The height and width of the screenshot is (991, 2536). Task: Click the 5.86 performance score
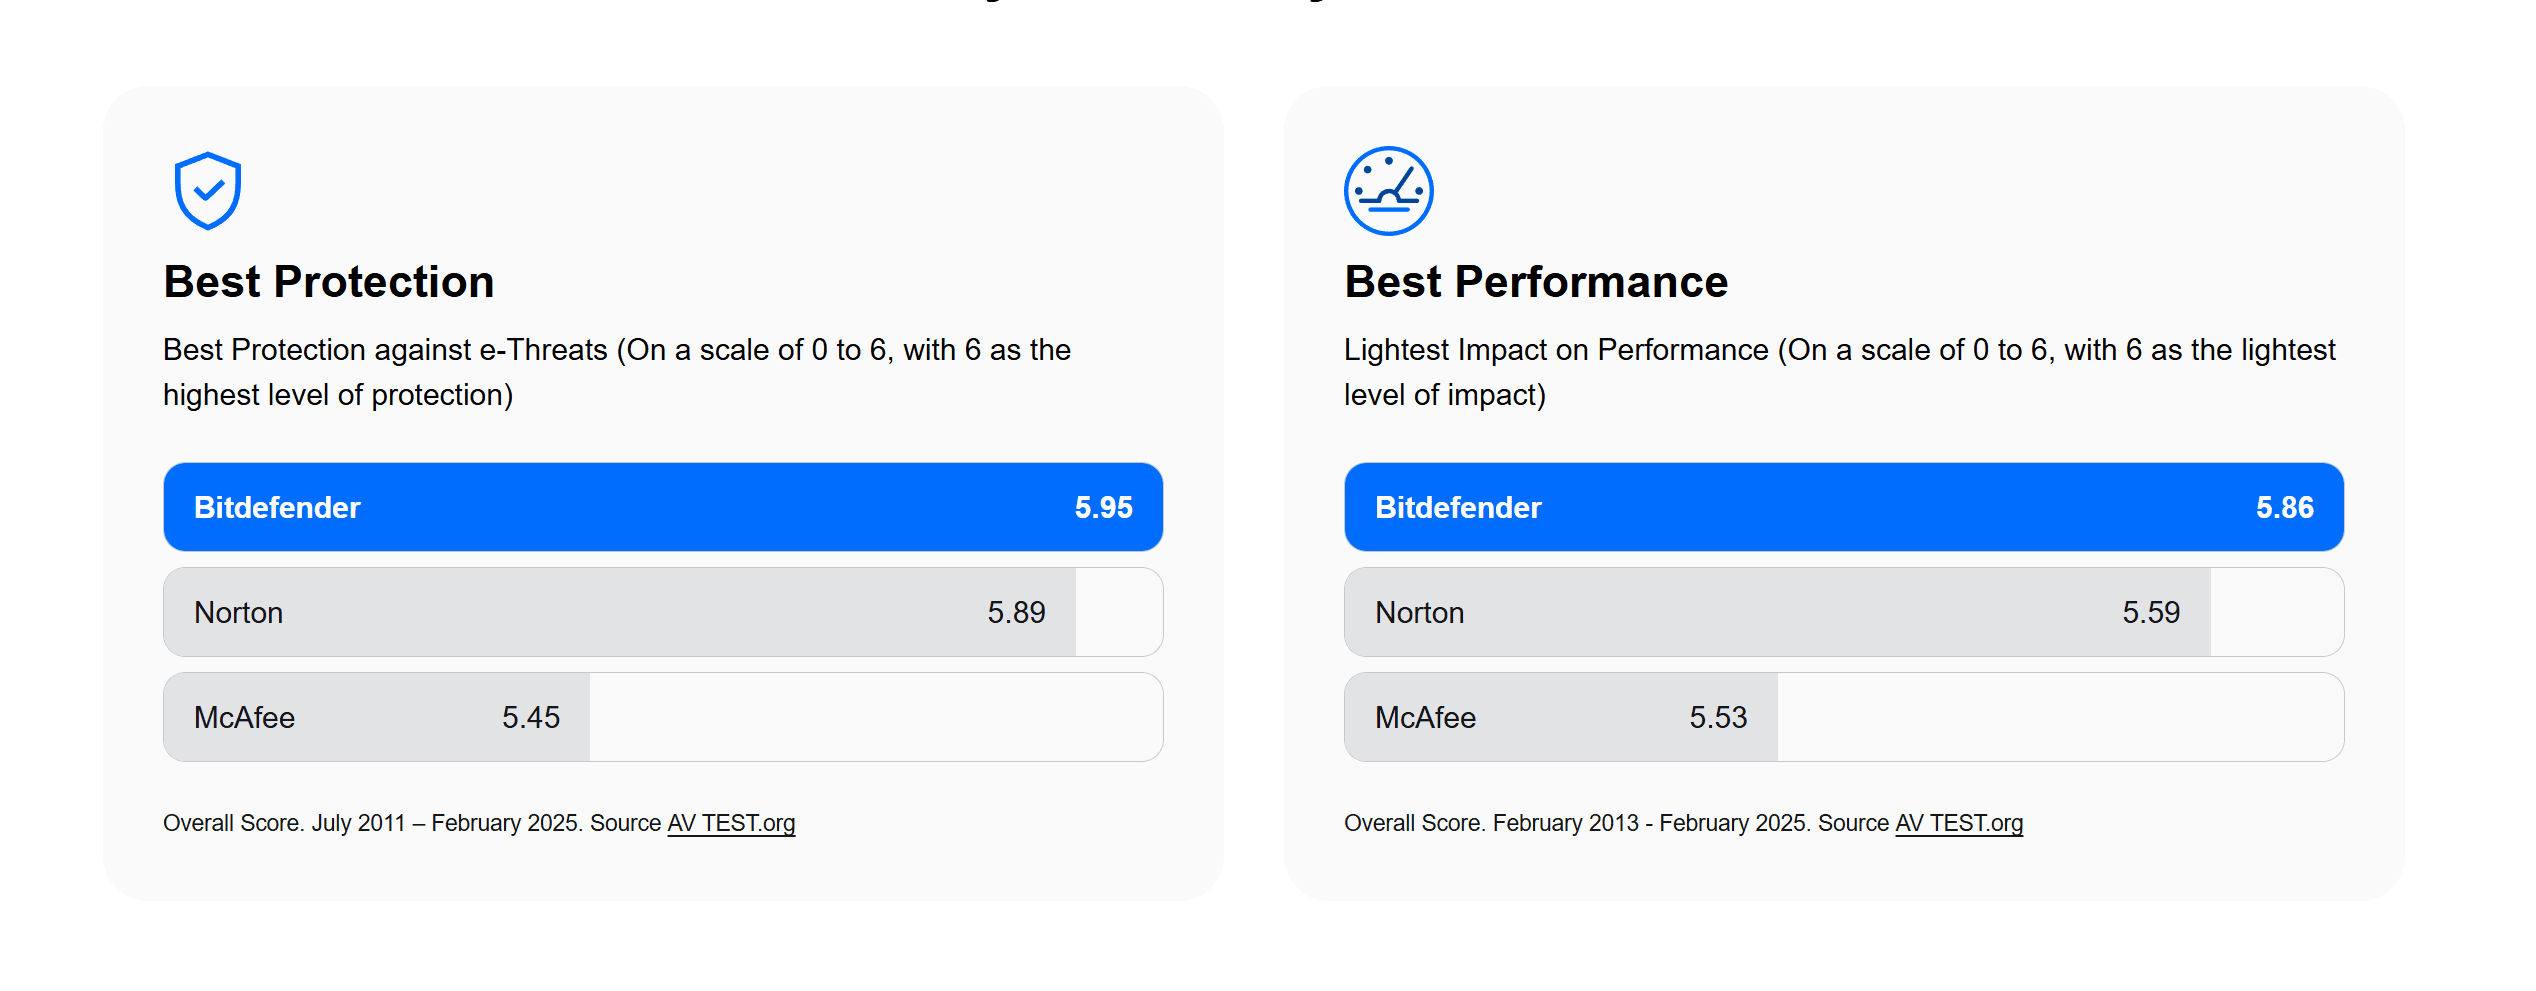click(x=2284, y=508)
